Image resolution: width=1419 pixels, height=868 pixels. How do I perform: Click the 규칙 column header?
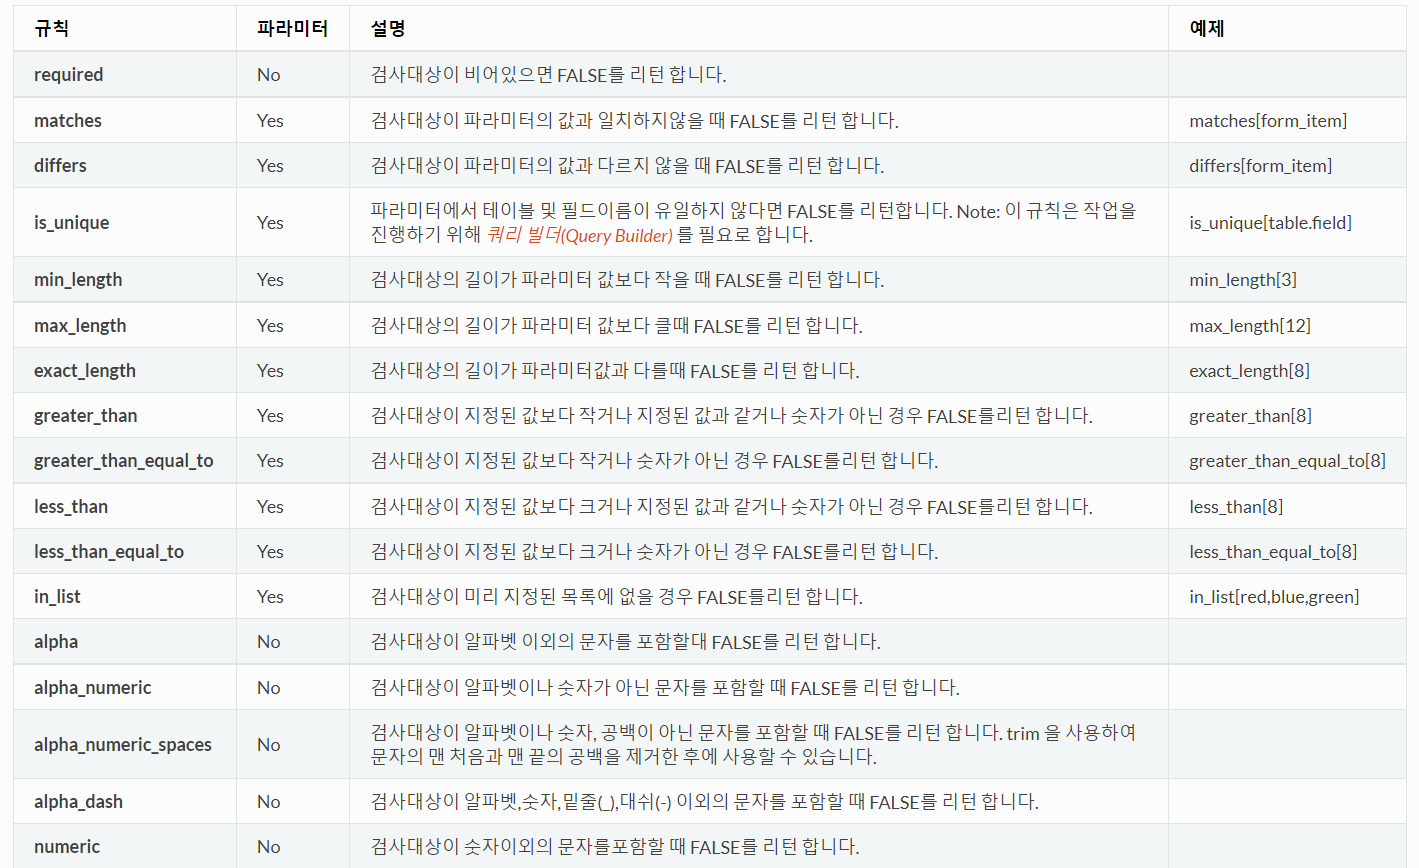click(x=51, y=29)
